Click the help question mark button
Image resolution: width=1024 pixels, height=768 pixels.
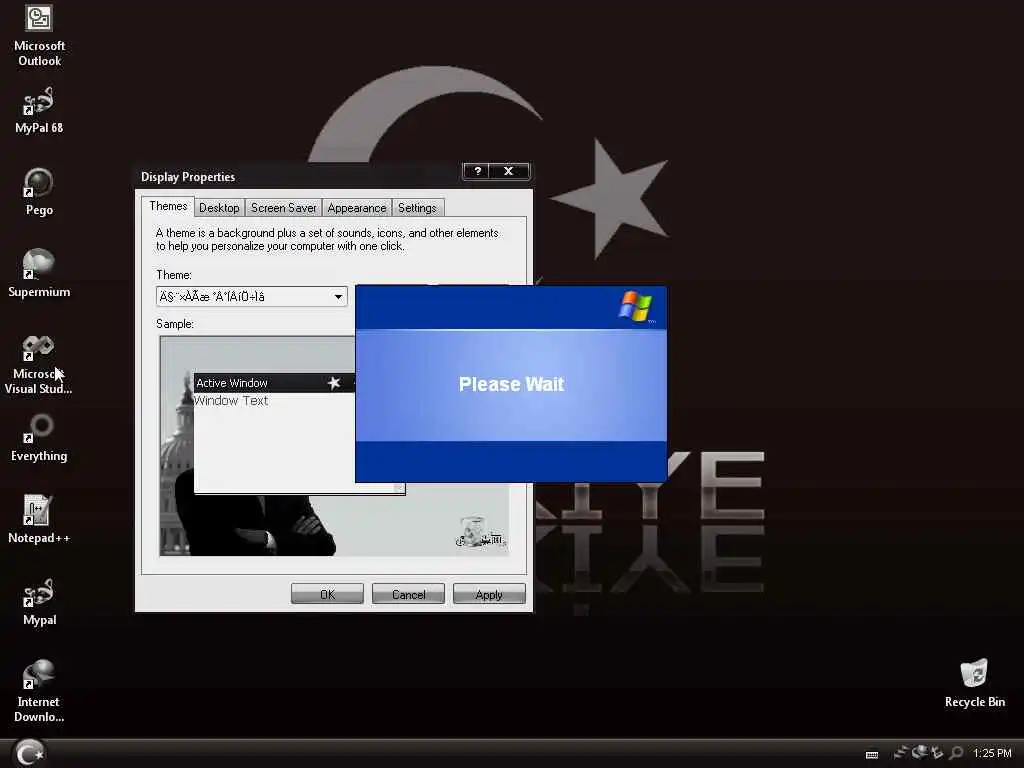478,171
